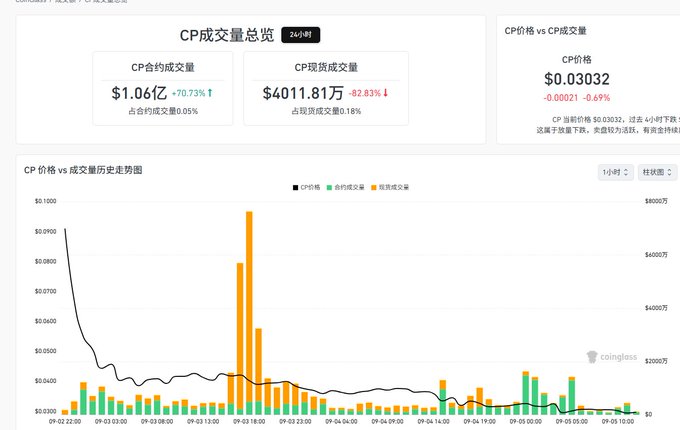Click the $2000万 volume axis label
The image size is (680, 430).
(656, 361)
